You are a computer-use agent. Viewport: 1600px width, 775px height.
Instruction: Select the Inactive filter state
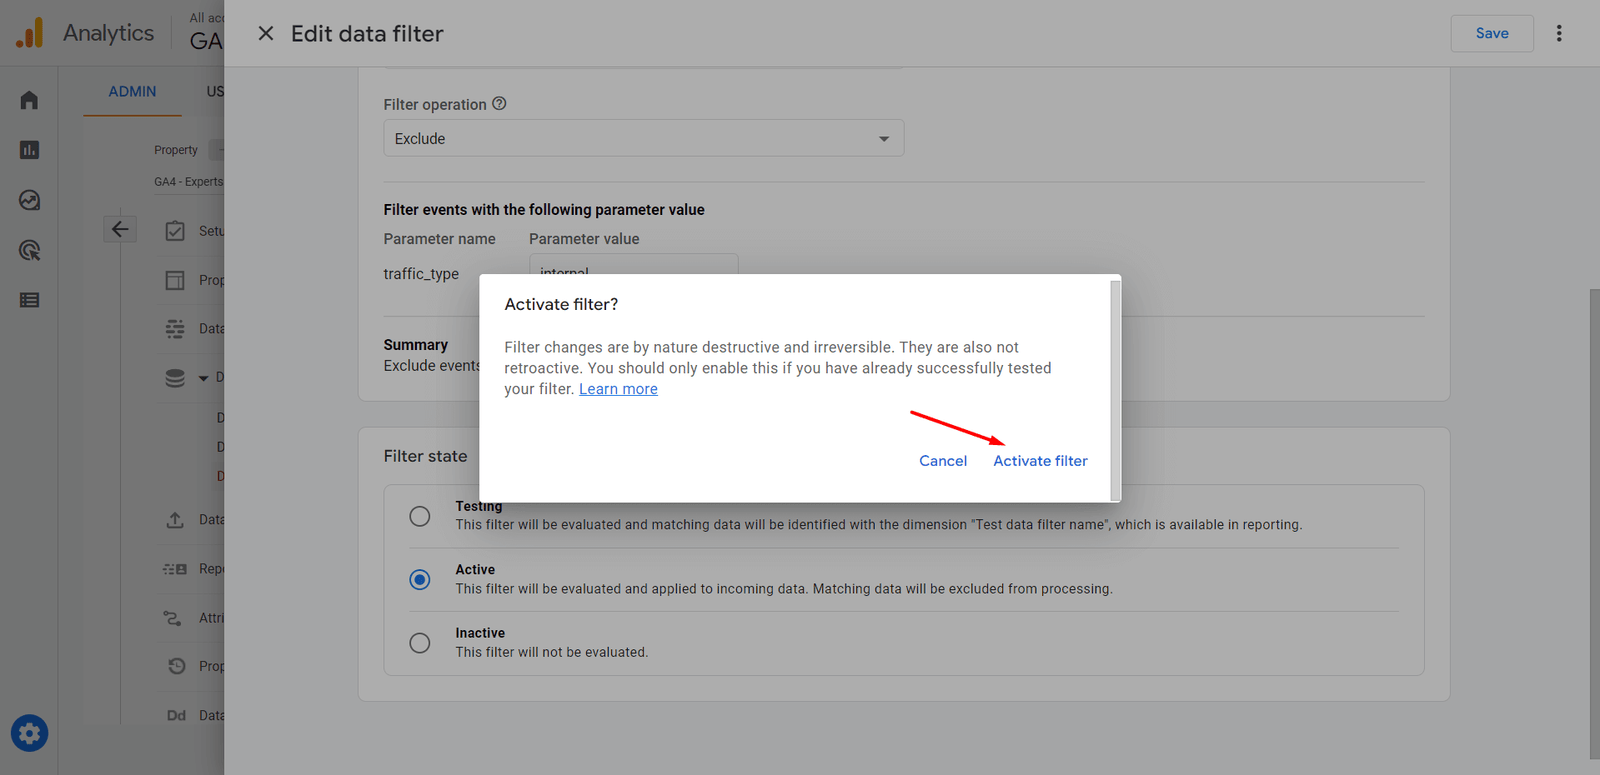tap(420, 643)
